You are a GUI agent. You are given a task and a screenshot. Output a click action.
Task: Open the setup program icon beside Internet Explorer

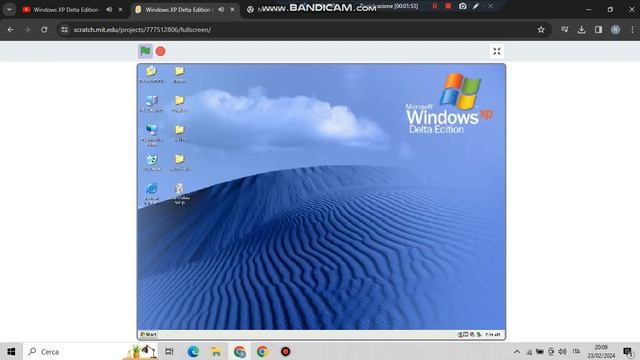coord(180,193)
